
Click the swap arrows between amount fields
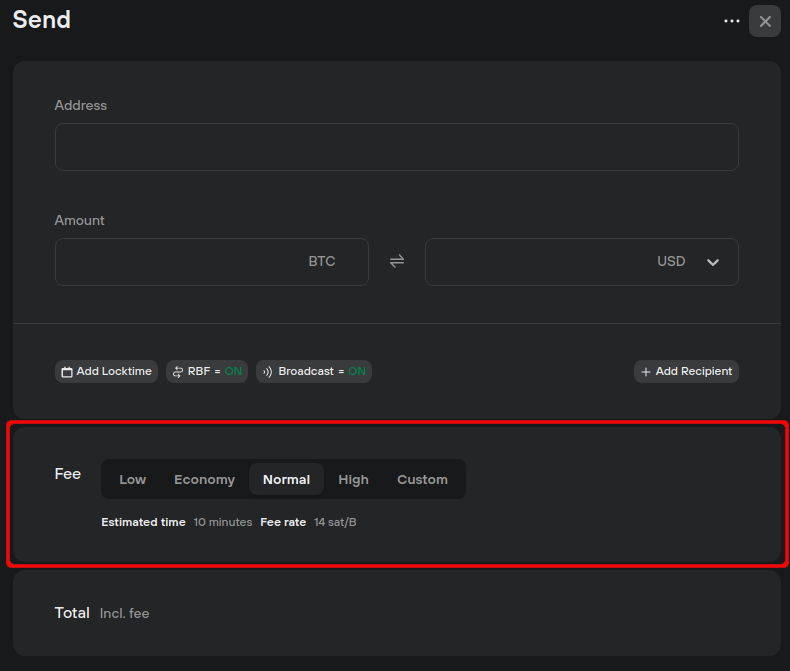click(x=397, y=261)
